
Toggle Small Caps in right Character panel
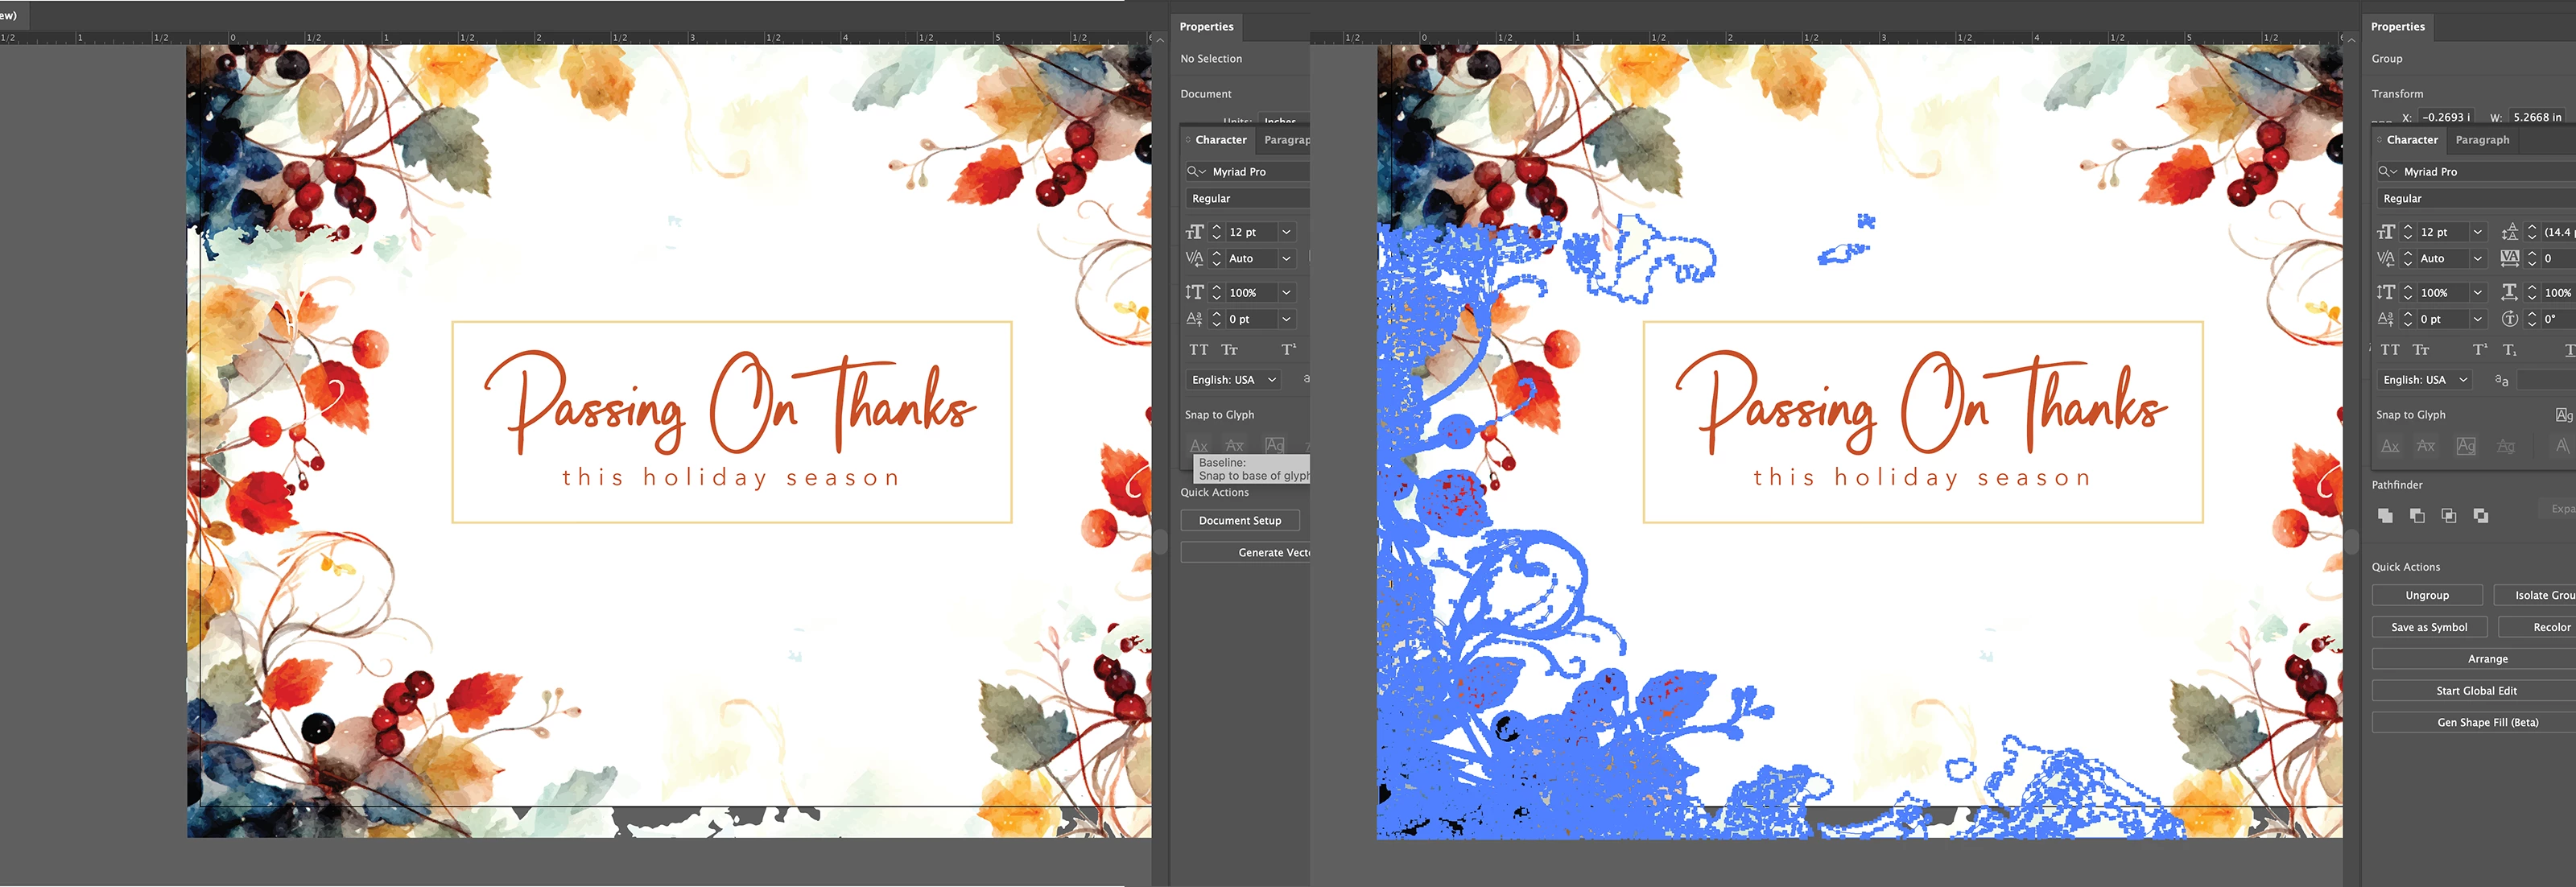(2421, 350)
